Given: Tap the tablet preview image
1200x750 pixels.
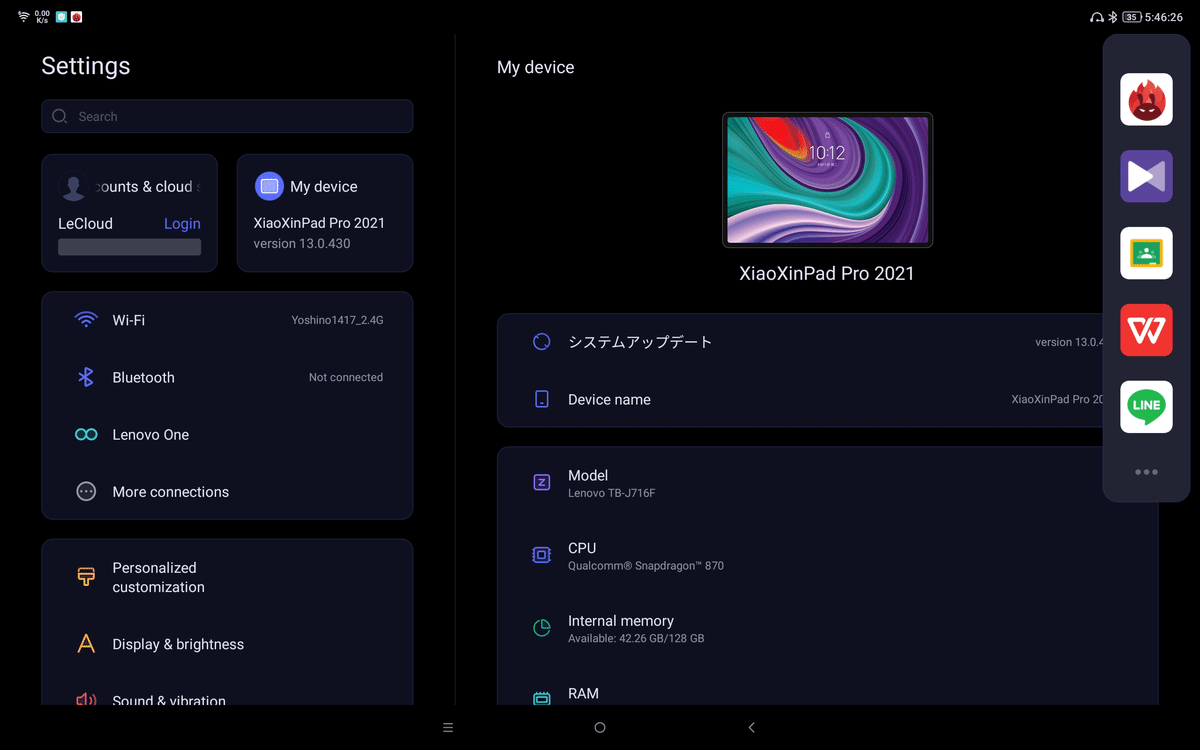Looking at the screenshot, I should pyautogui.click(x=827, y=180).
